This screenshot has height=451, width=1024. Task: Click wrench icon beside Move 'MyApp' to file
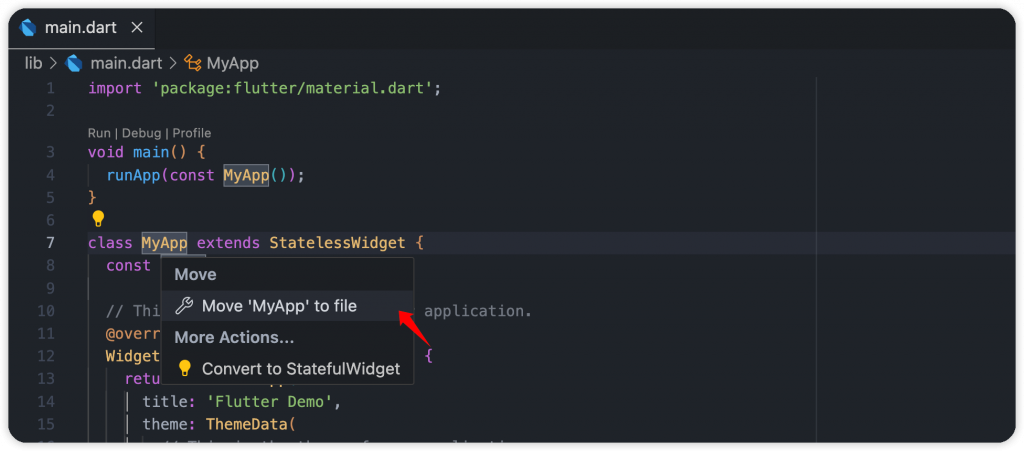[x=185, y=306]
